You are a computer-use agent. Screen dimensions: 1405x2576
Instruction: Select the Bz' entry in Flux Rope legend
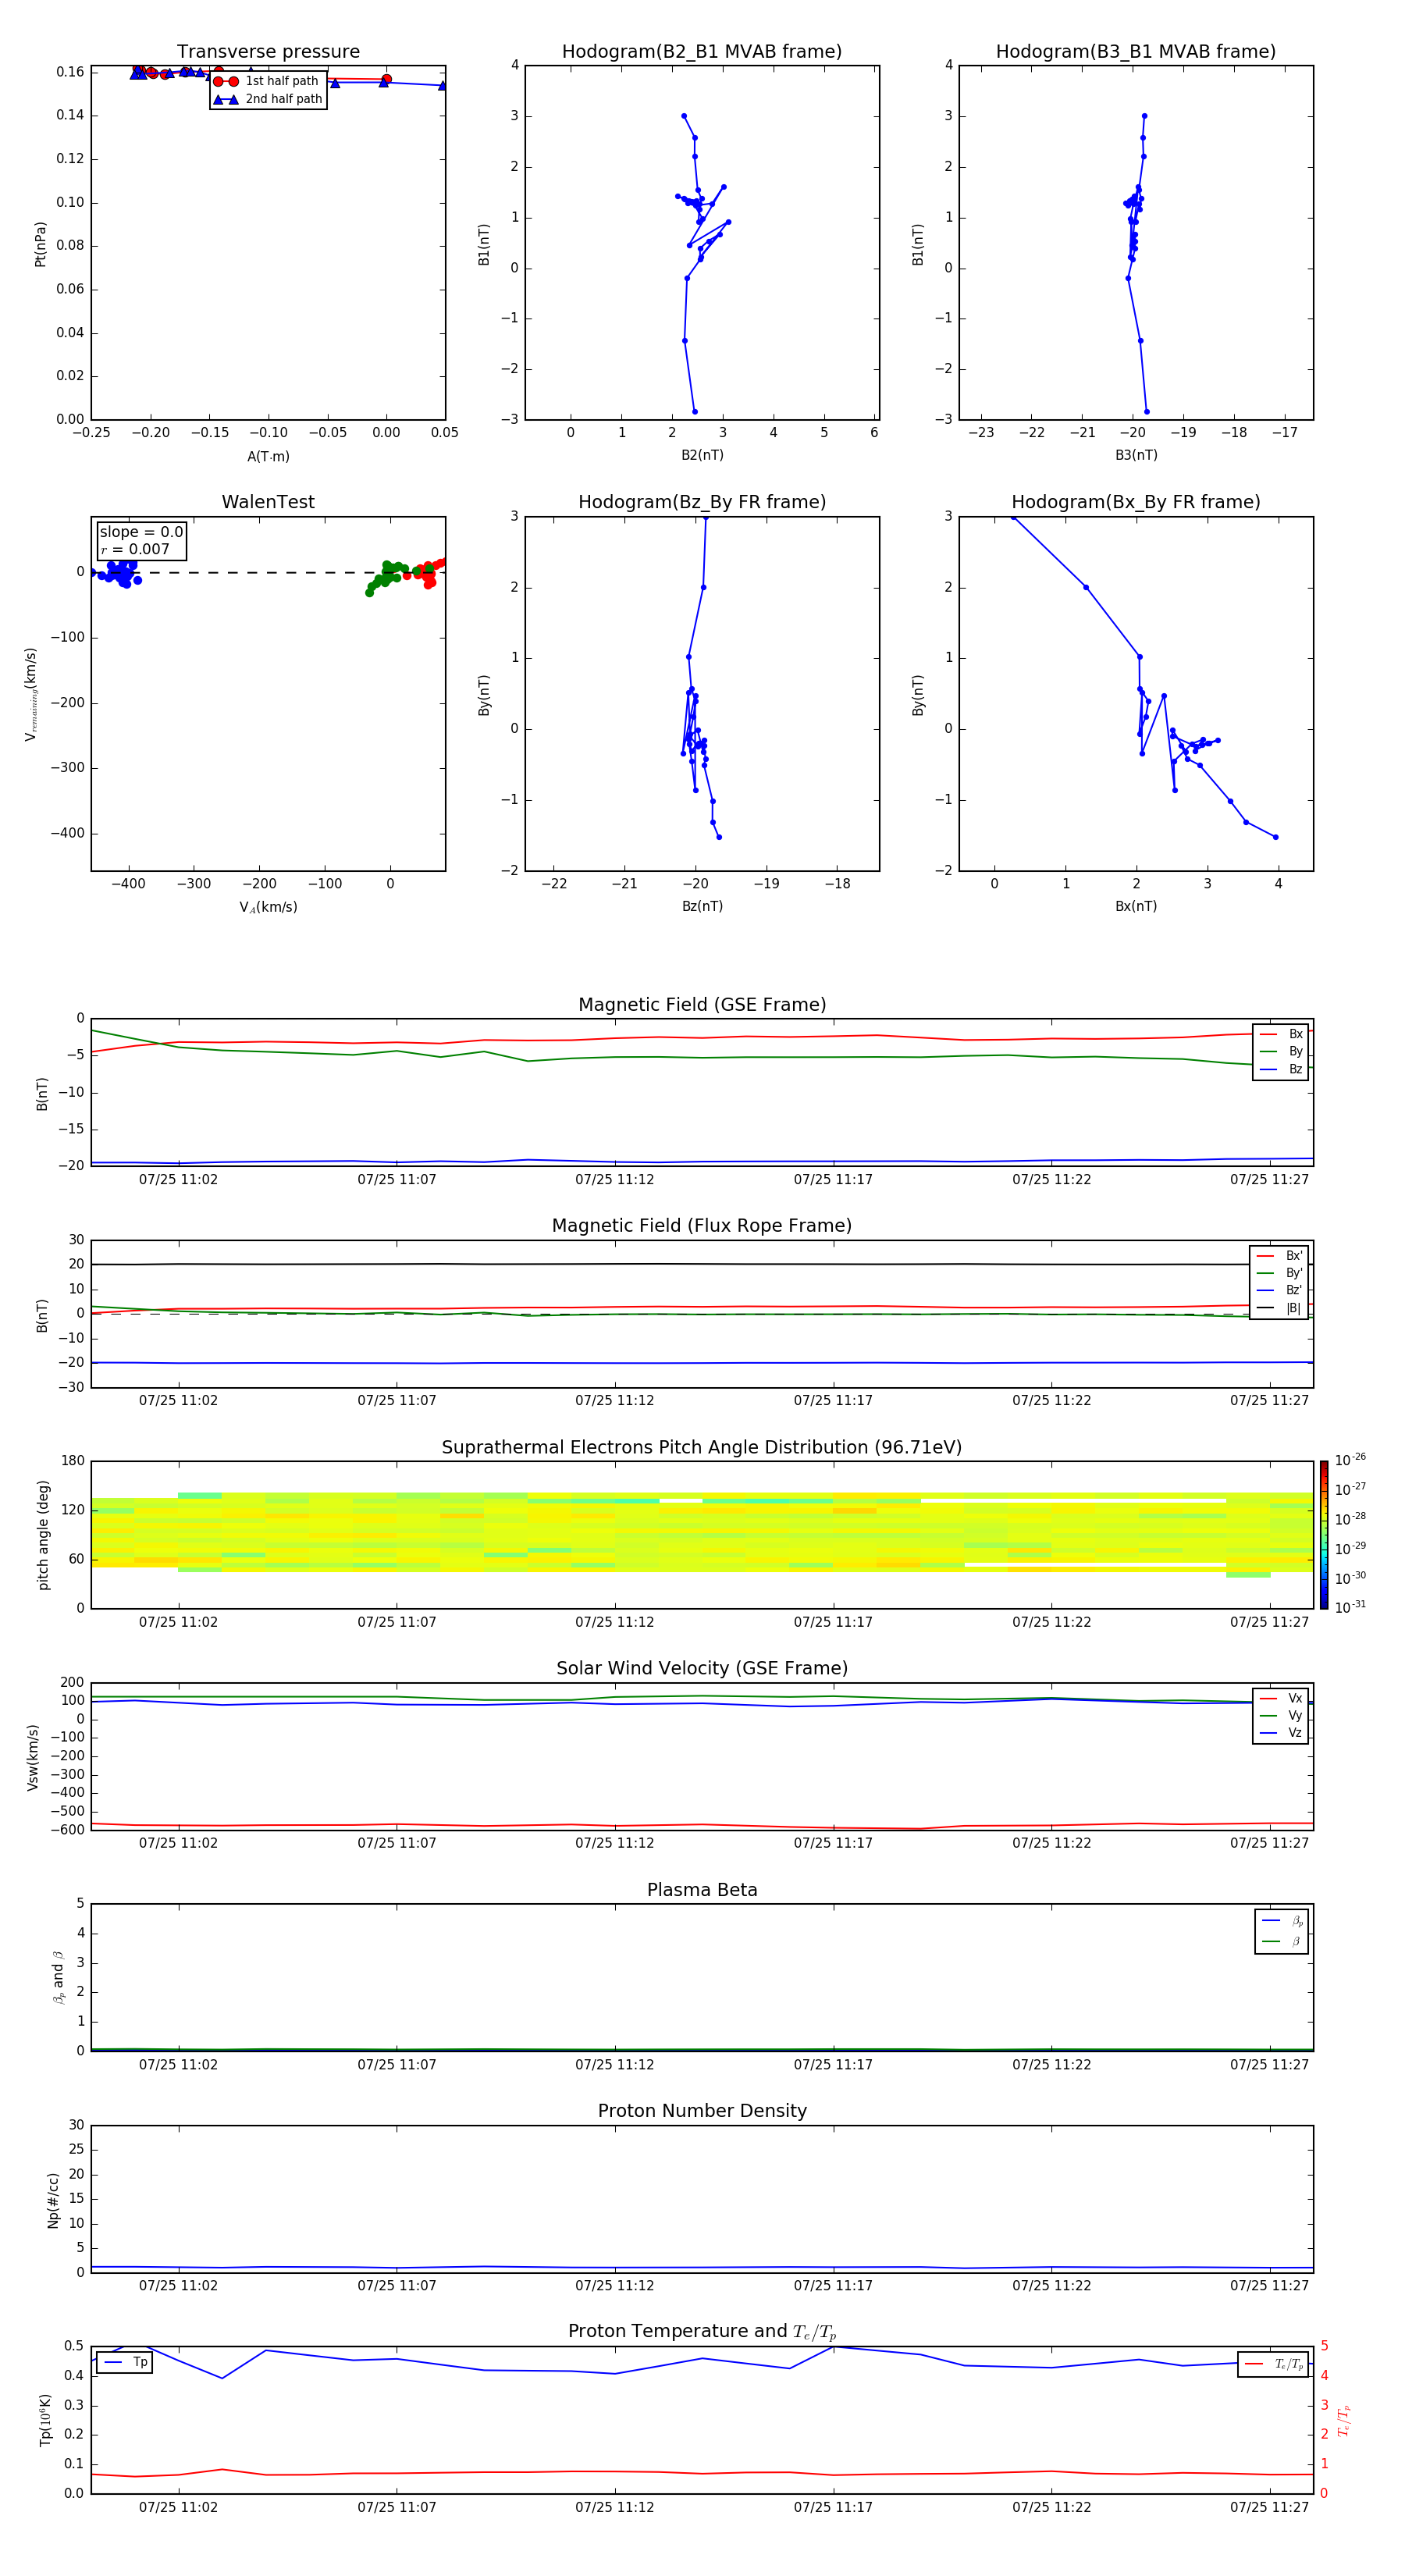[1279, 1291]
